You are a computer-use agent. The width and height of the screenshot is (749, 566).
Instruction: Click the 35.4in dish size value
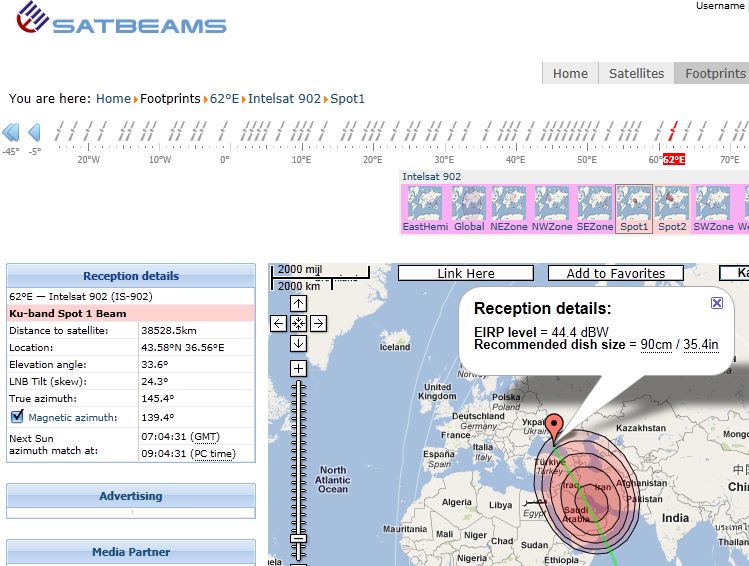[x=701, y=344]
